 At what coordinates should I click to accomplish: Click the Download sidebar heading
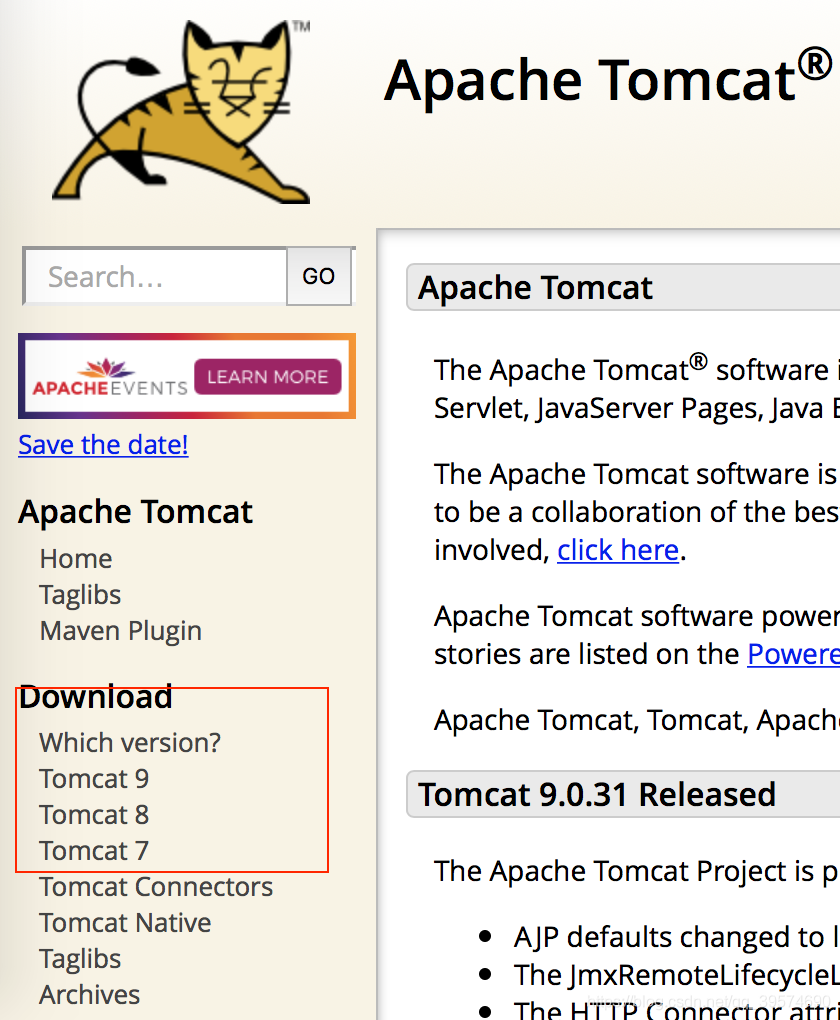pos(96,697)
